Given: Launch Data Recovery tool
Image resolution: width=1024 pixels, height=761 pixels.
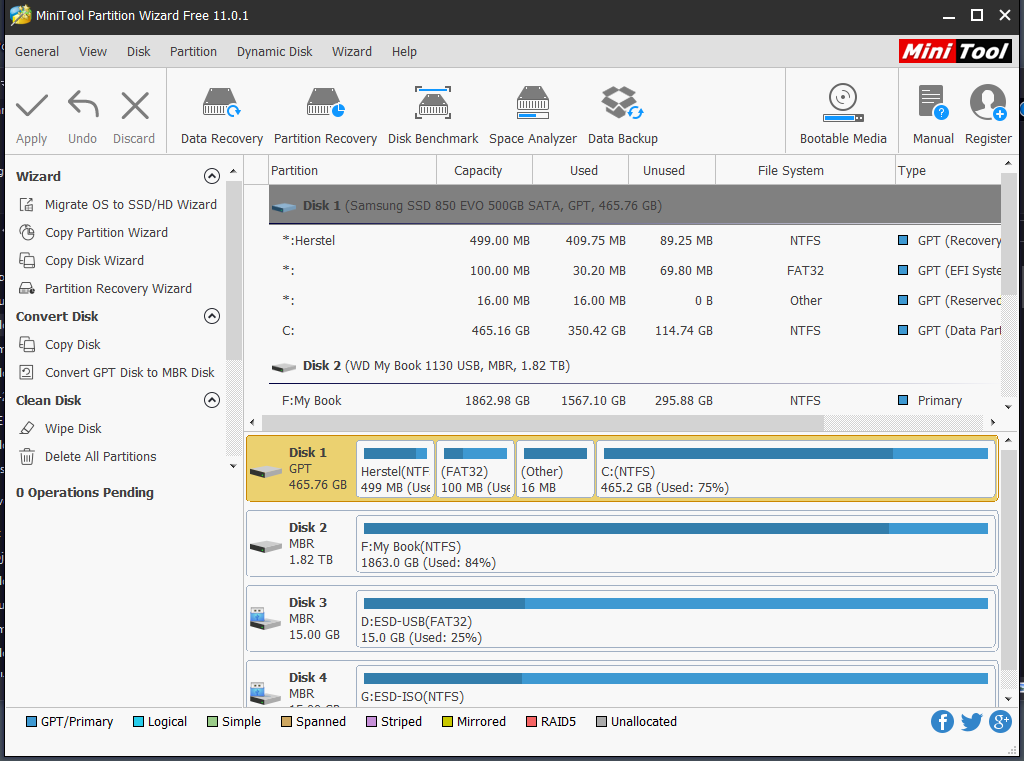Looking at the screenshot, I should 221,116.
